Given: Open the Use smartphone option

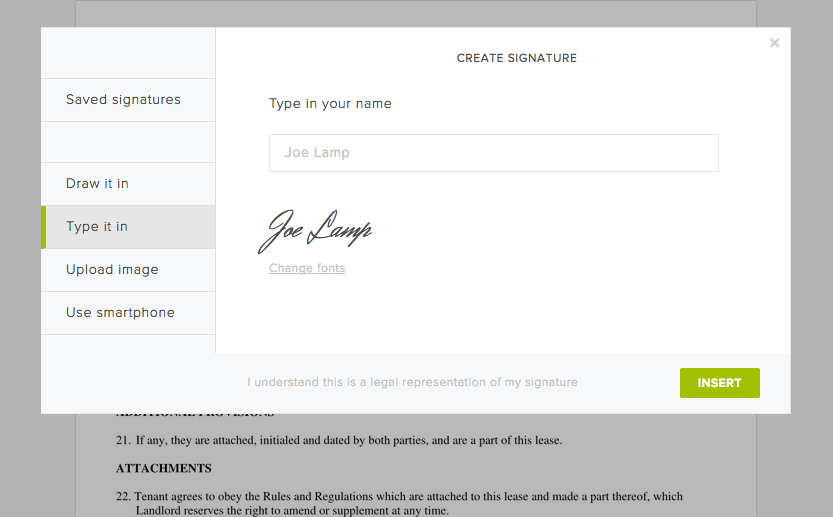Looking at the screenshot, I should (128, 313).
